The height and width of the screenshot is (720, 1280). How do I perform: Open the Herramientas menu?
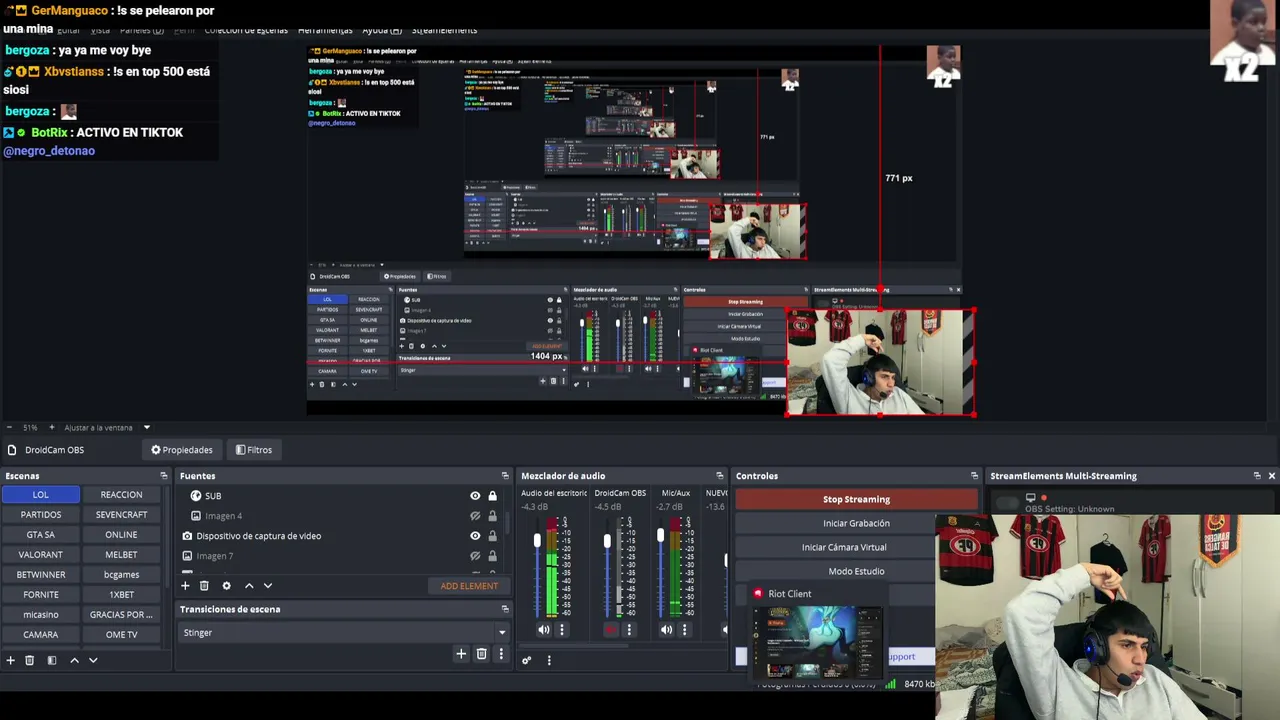click(325, 30)
